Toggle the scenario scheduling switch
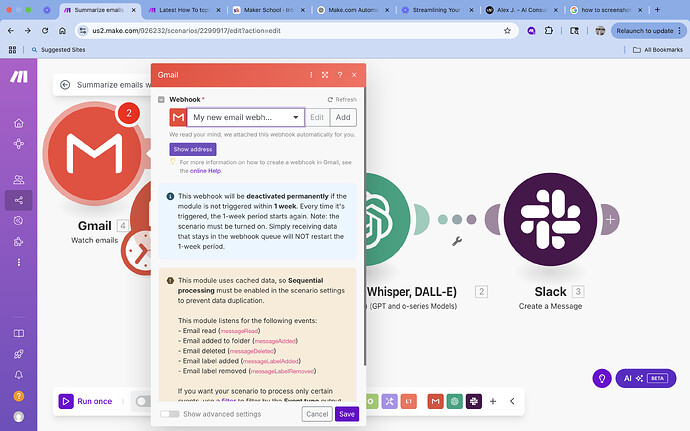 pos(143,401)
